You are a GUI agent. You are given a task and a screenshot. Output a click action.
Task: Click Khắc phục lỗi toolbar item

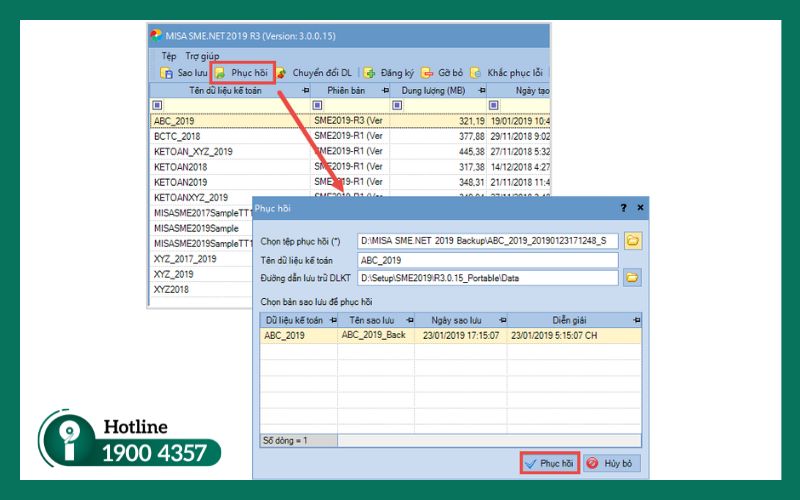coord(507,73)
